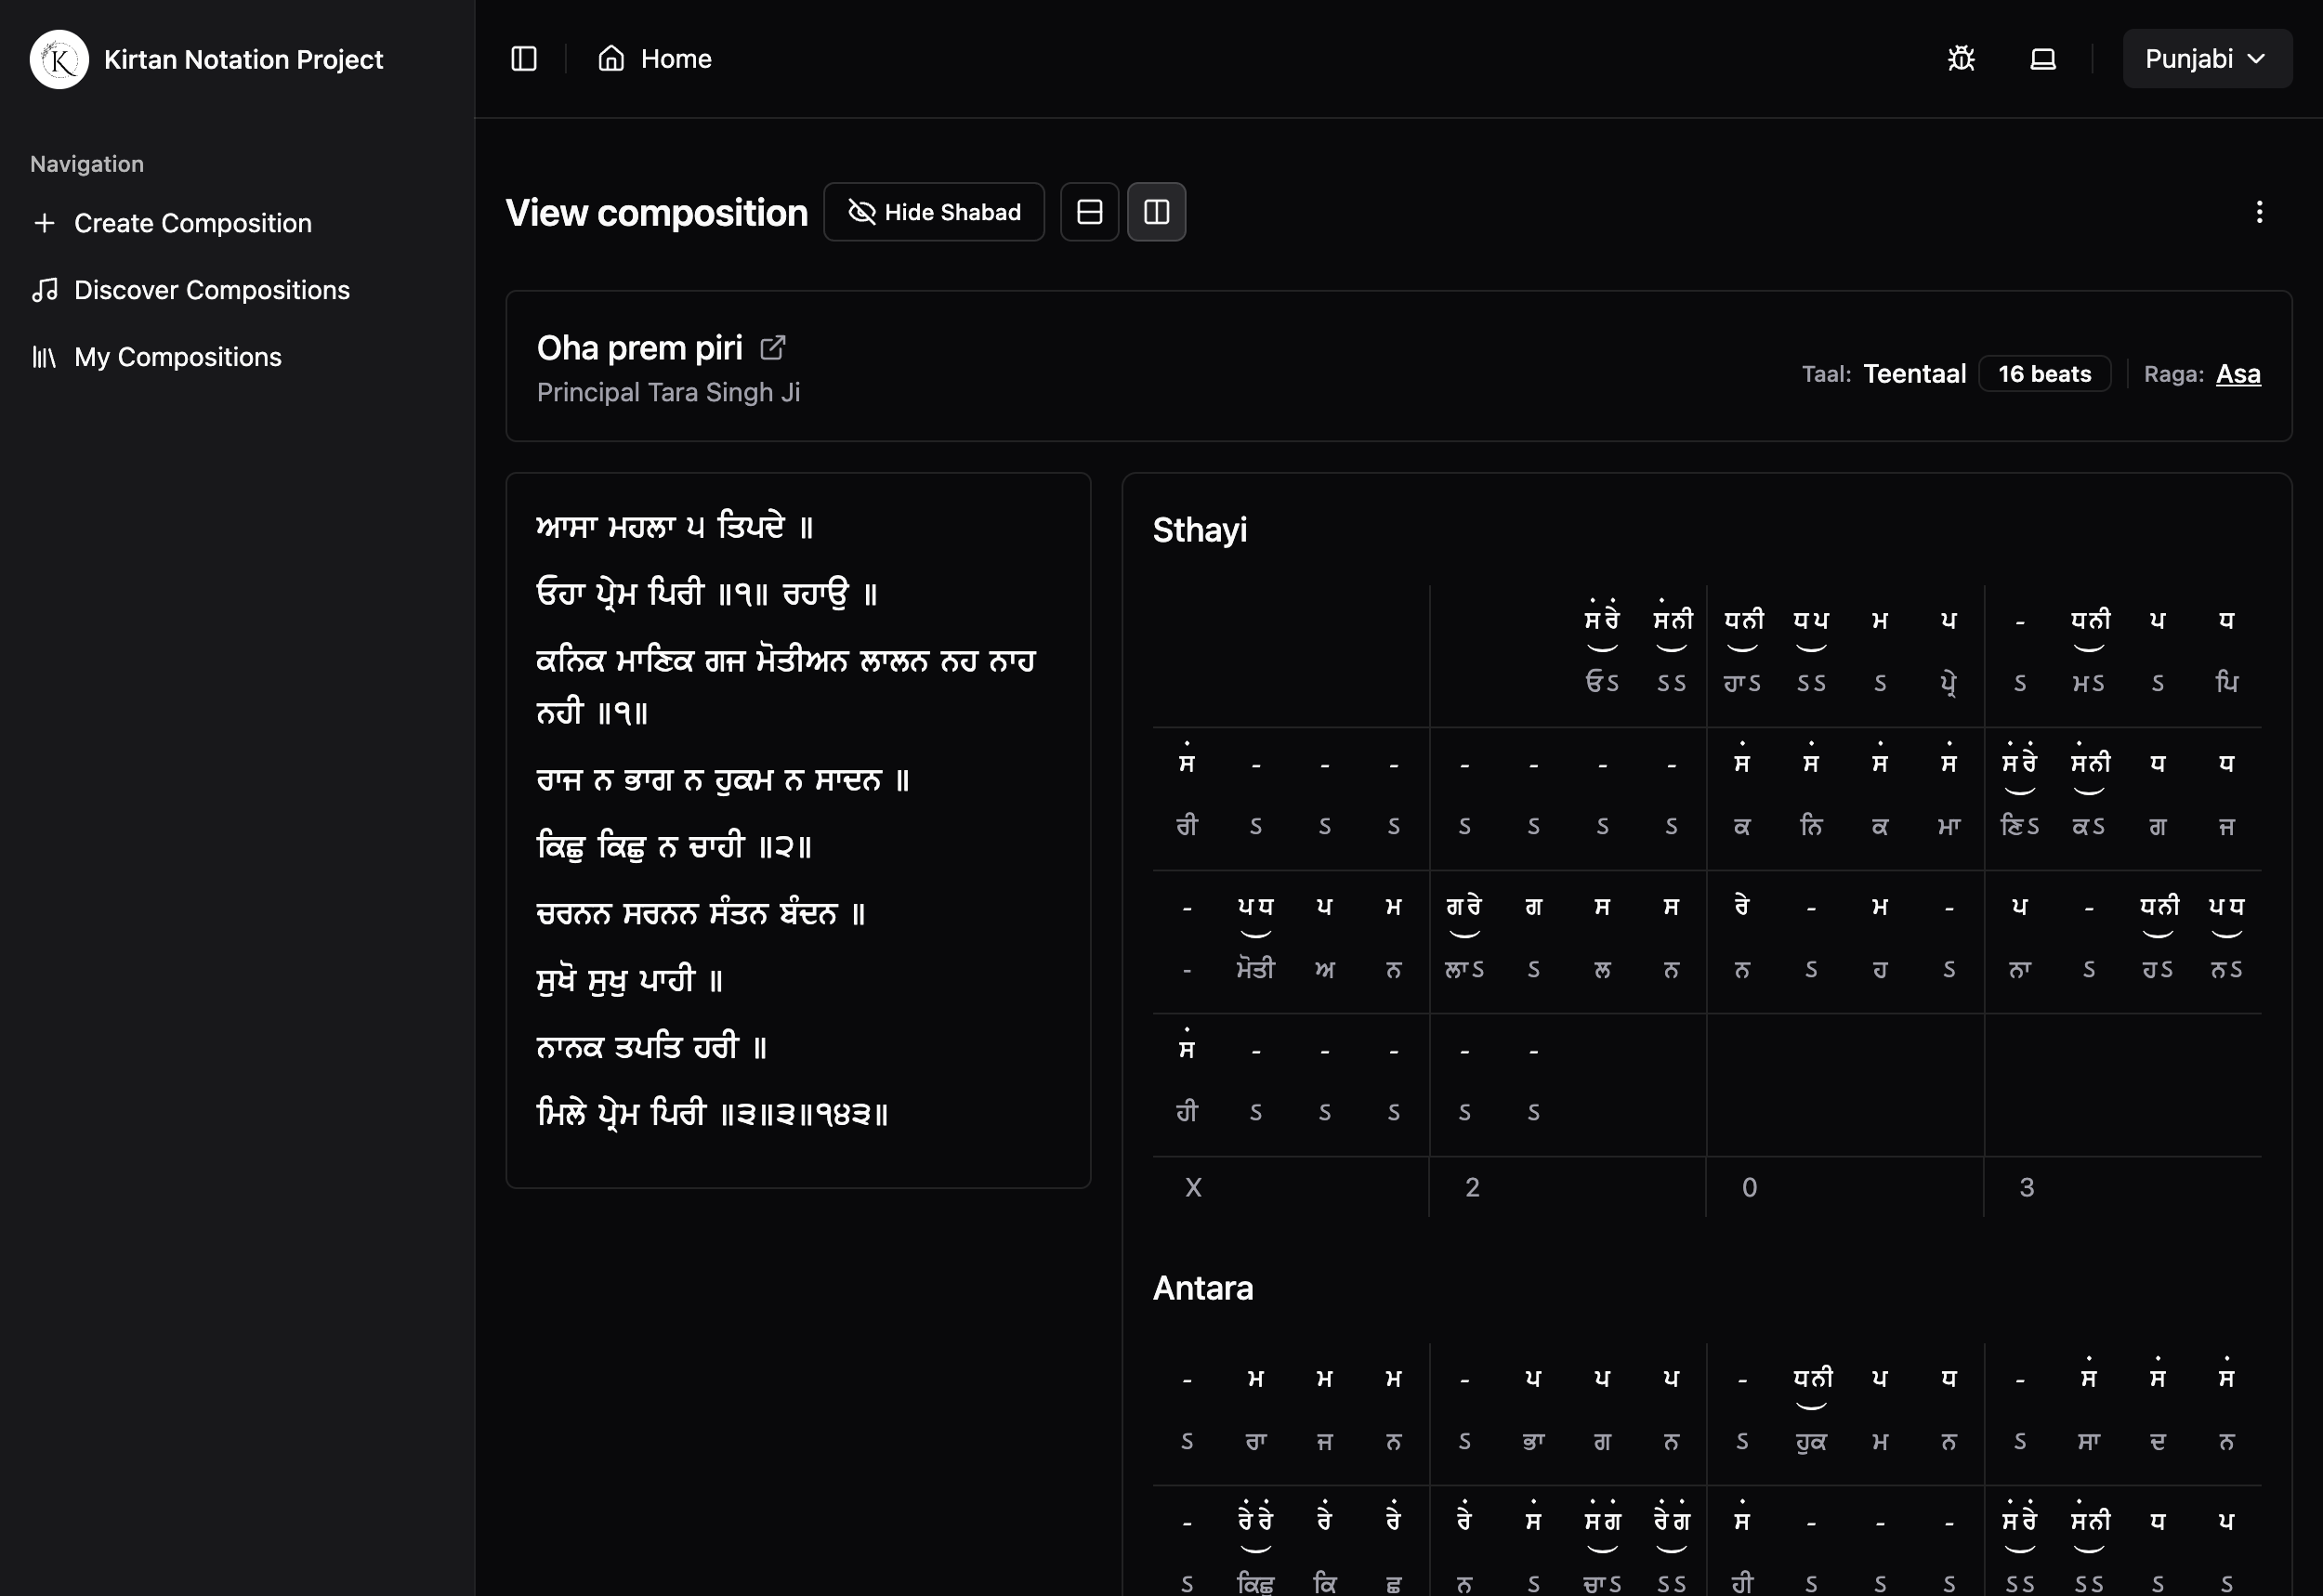Switch to side-by-side column layout view
Image resolution: width=2323 pixels, height=1596 pixels.
click(x=1156, y=212)
